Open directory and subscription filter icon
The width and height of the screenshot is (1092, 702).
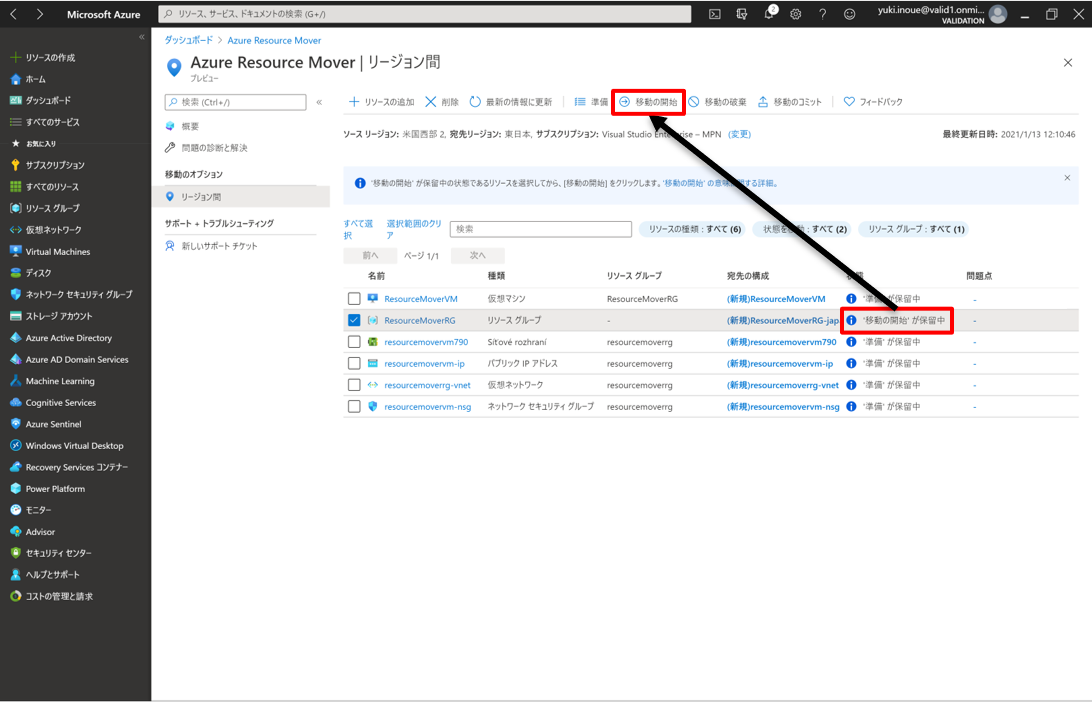click(742, 14)
